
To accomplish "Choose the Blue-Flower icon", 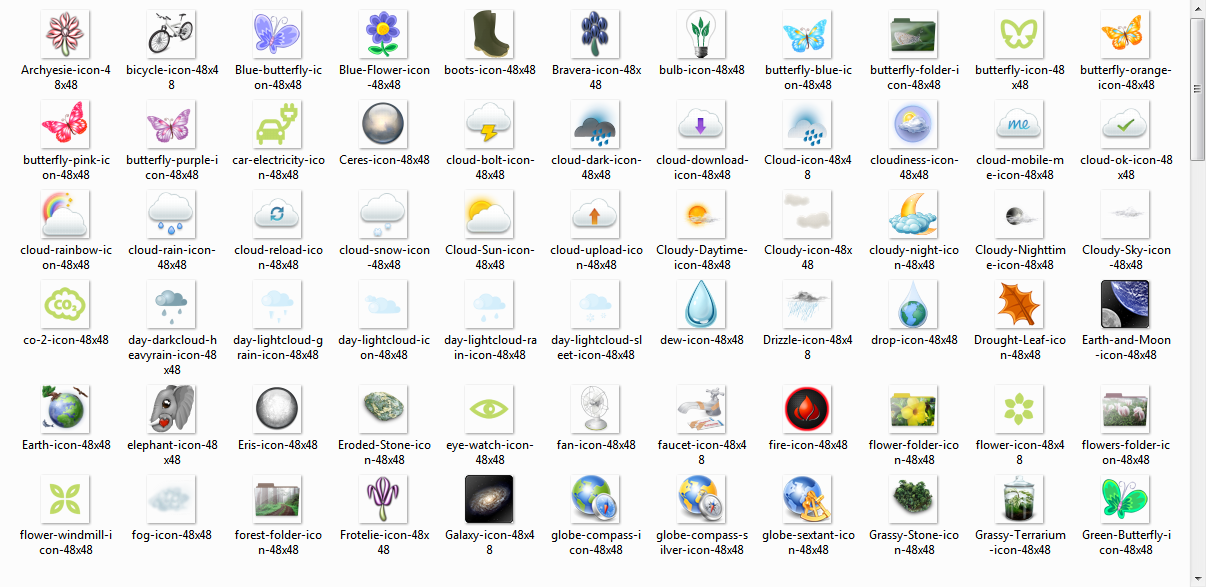I will [384, 35].
